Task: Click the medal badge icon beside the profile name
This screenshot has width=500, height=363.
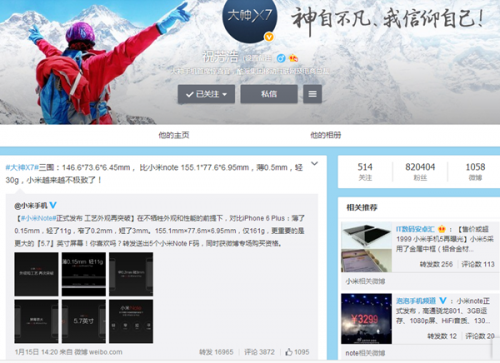Action: [x=294, y=58]
